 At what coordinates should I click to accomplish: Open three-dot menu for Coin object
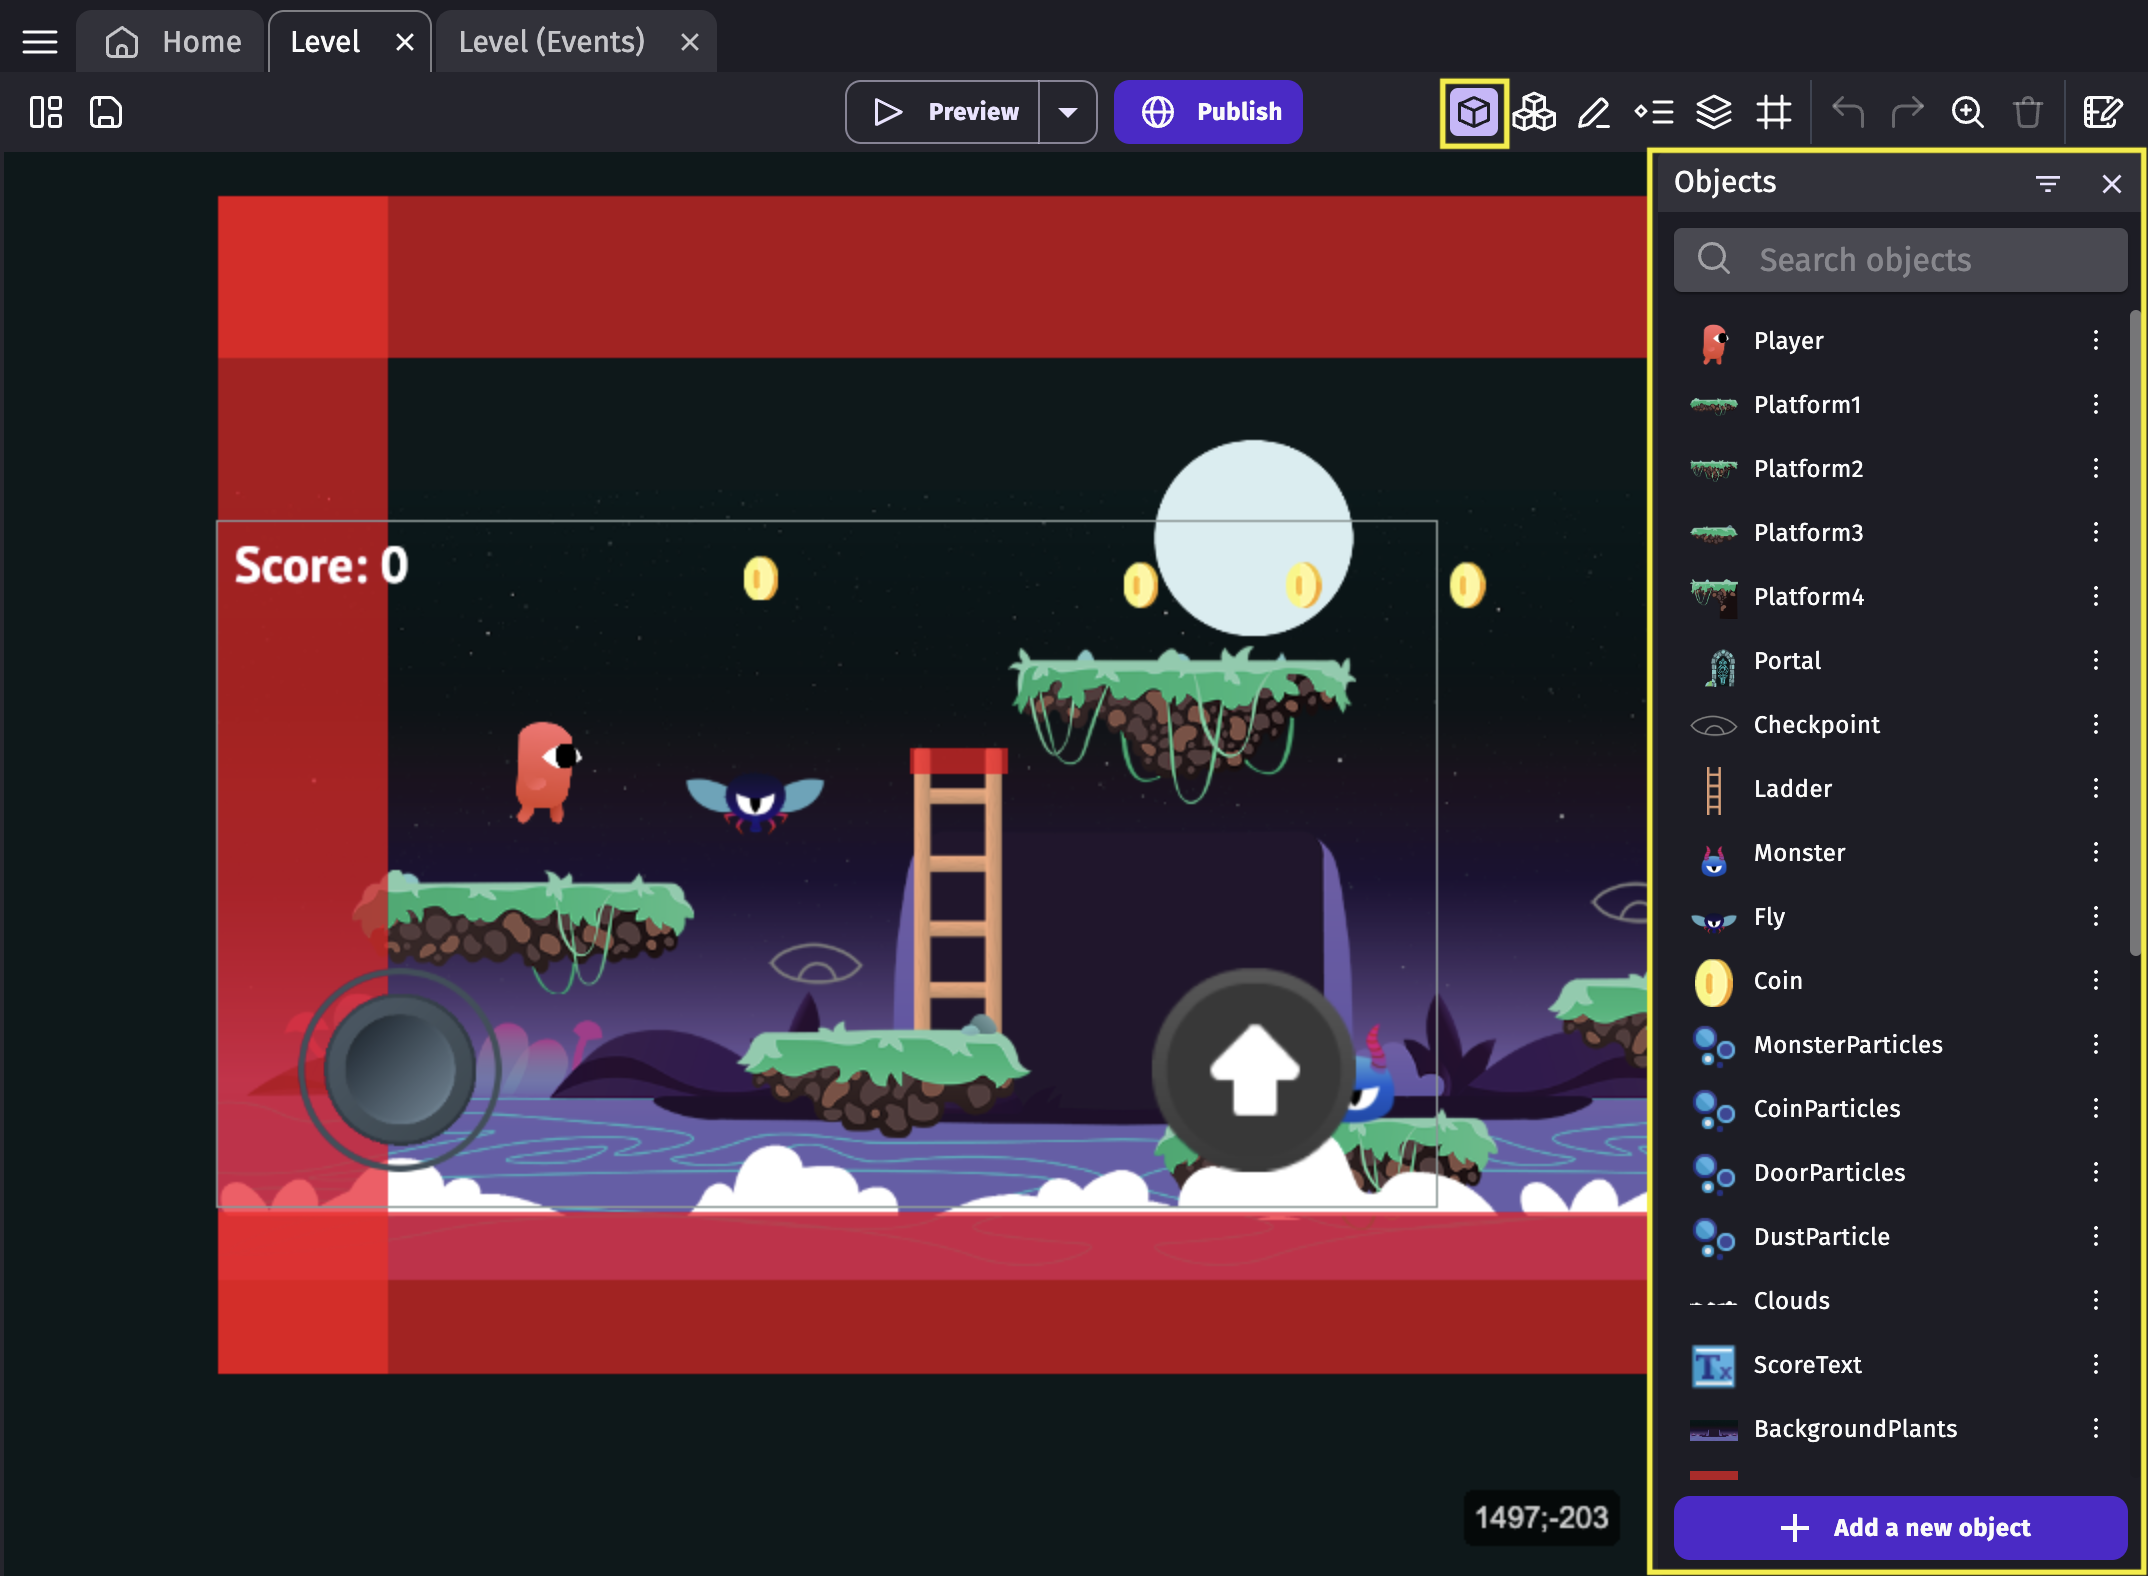tap(2095, 981)
